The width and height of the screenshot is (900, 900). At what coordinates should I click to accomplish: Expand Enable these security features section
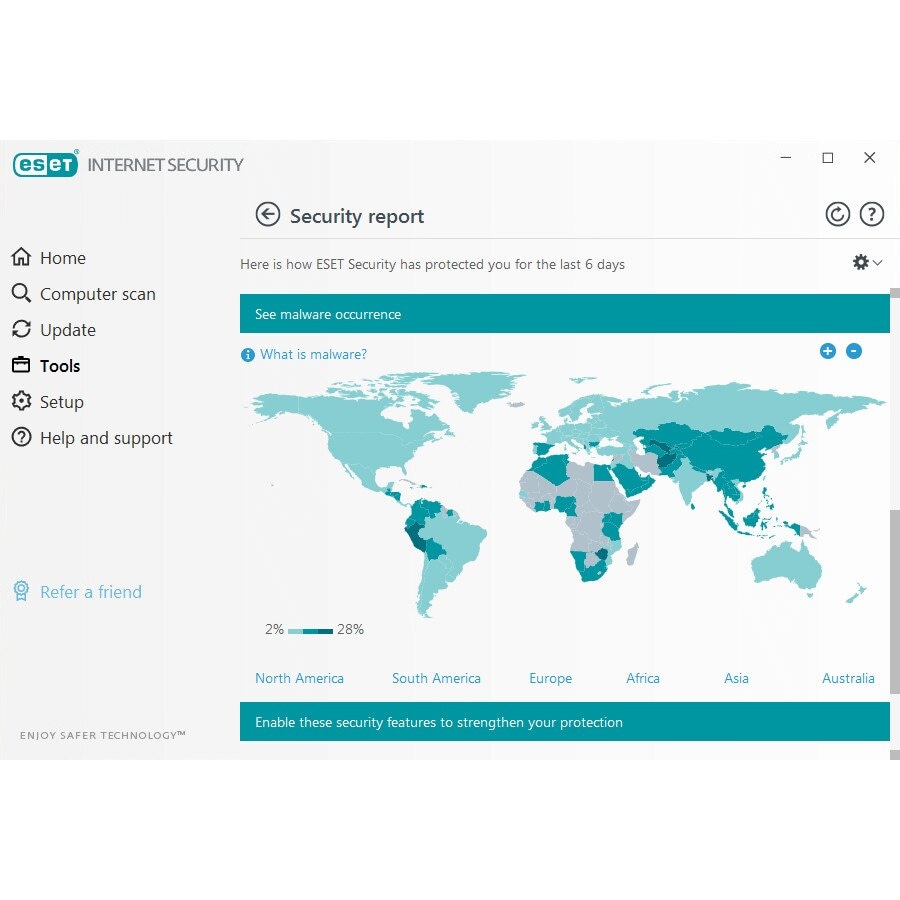pos(565,721)
